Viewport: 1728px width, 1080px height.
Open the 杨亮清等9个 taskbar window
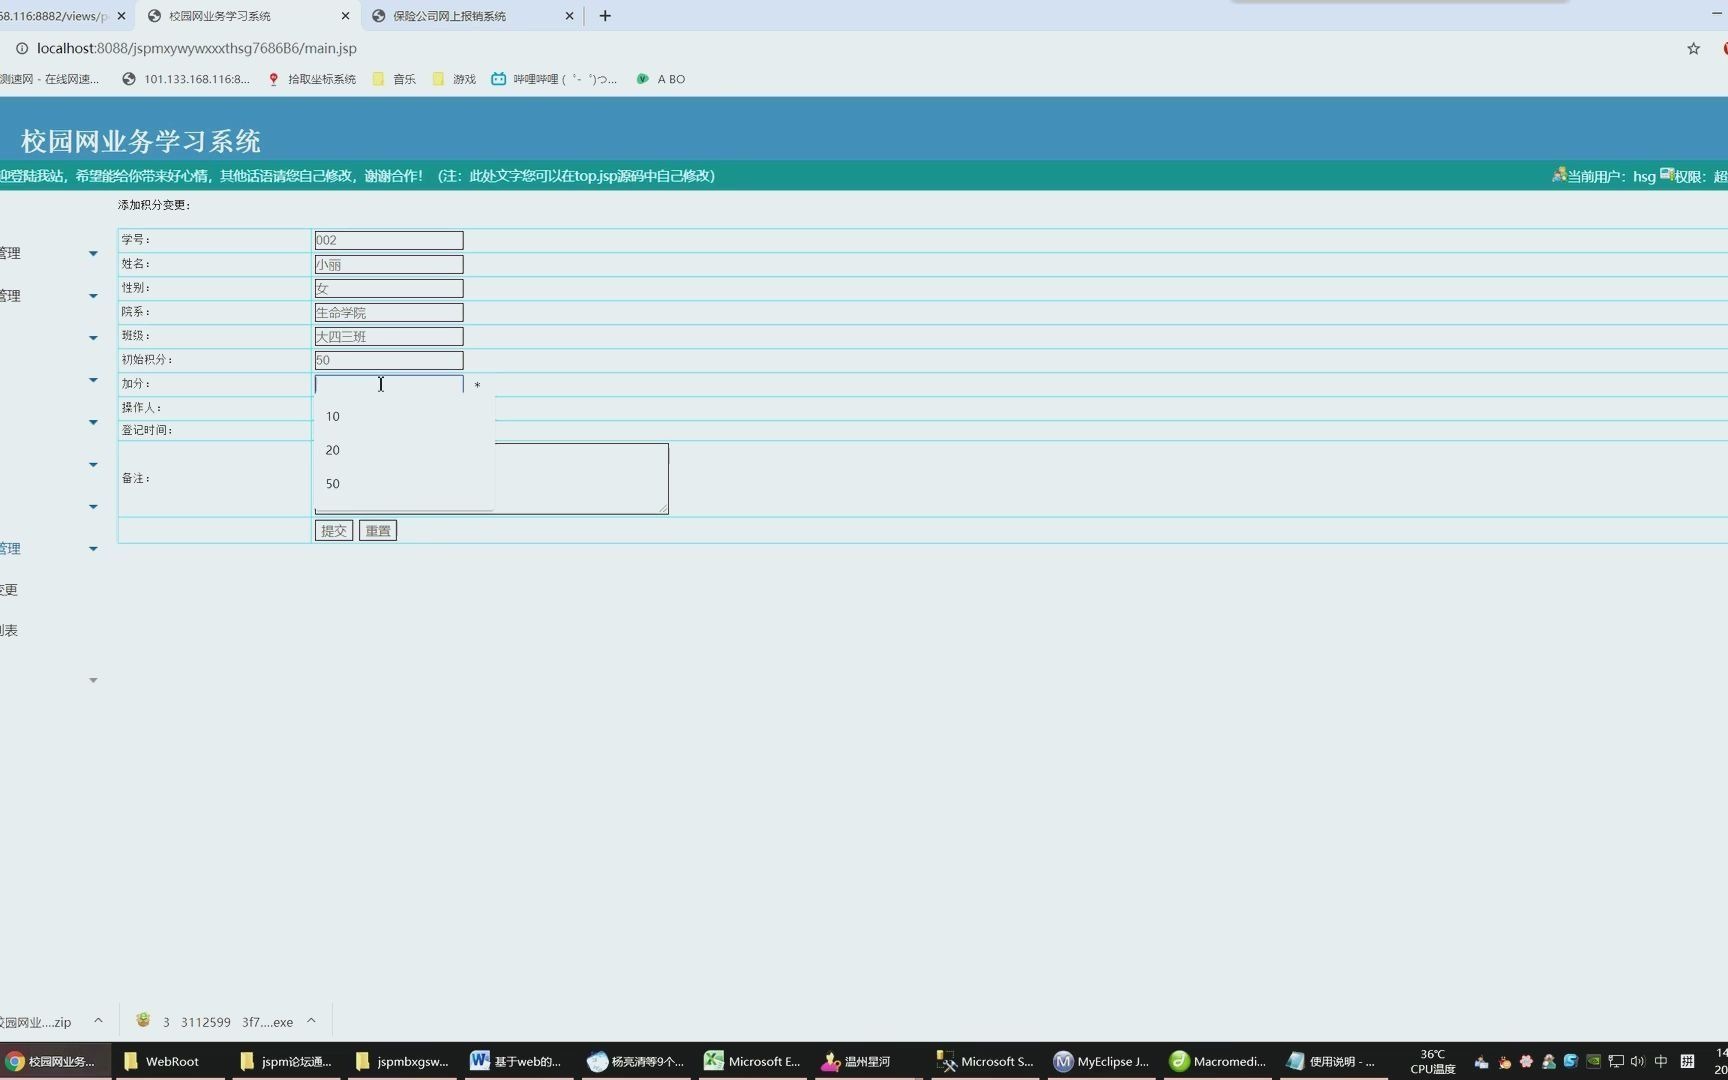pyautogui.click(x=636, y=1061)
